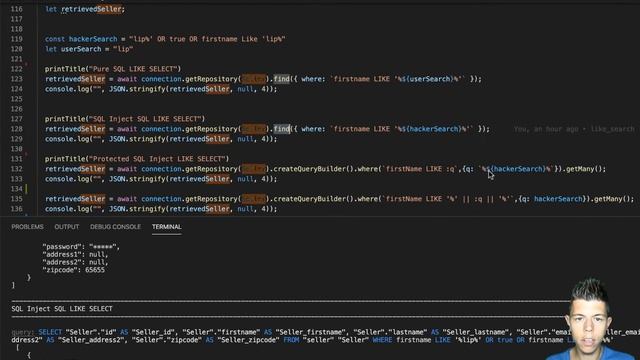Click the WHERE keyword in the terminal query
This screenshot has width=640, height=360.
(382, 340)
